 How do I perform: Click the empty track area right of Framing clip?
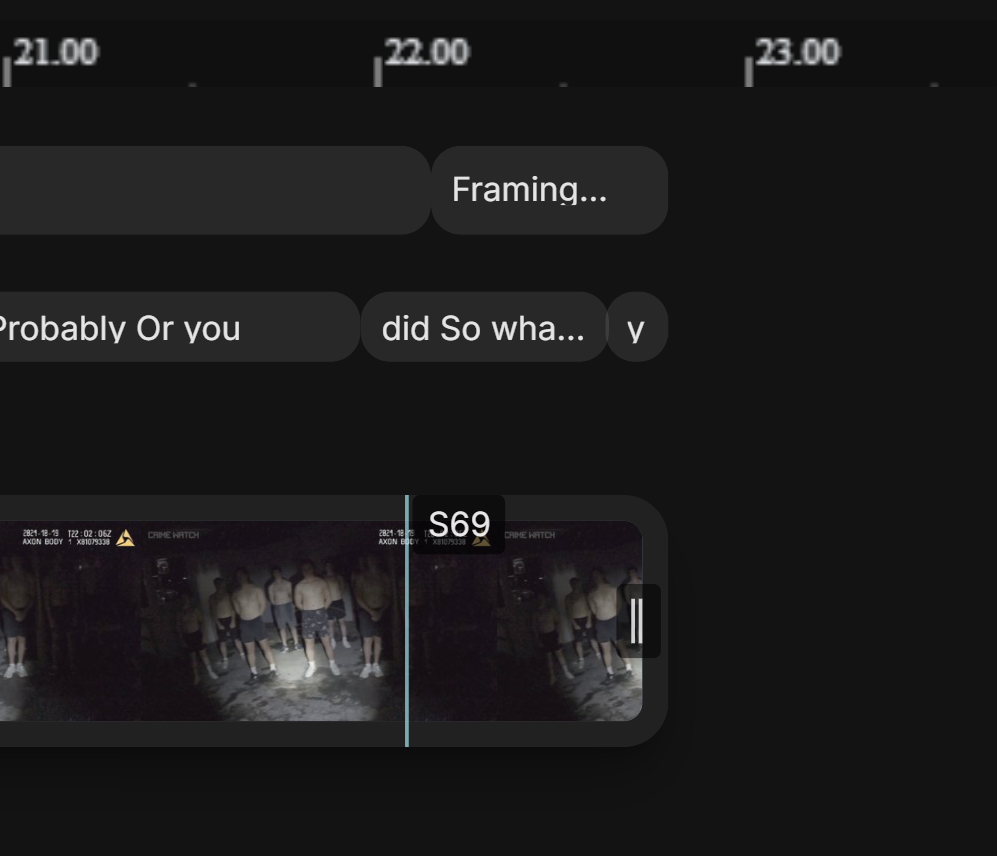(x=832, y=190)
